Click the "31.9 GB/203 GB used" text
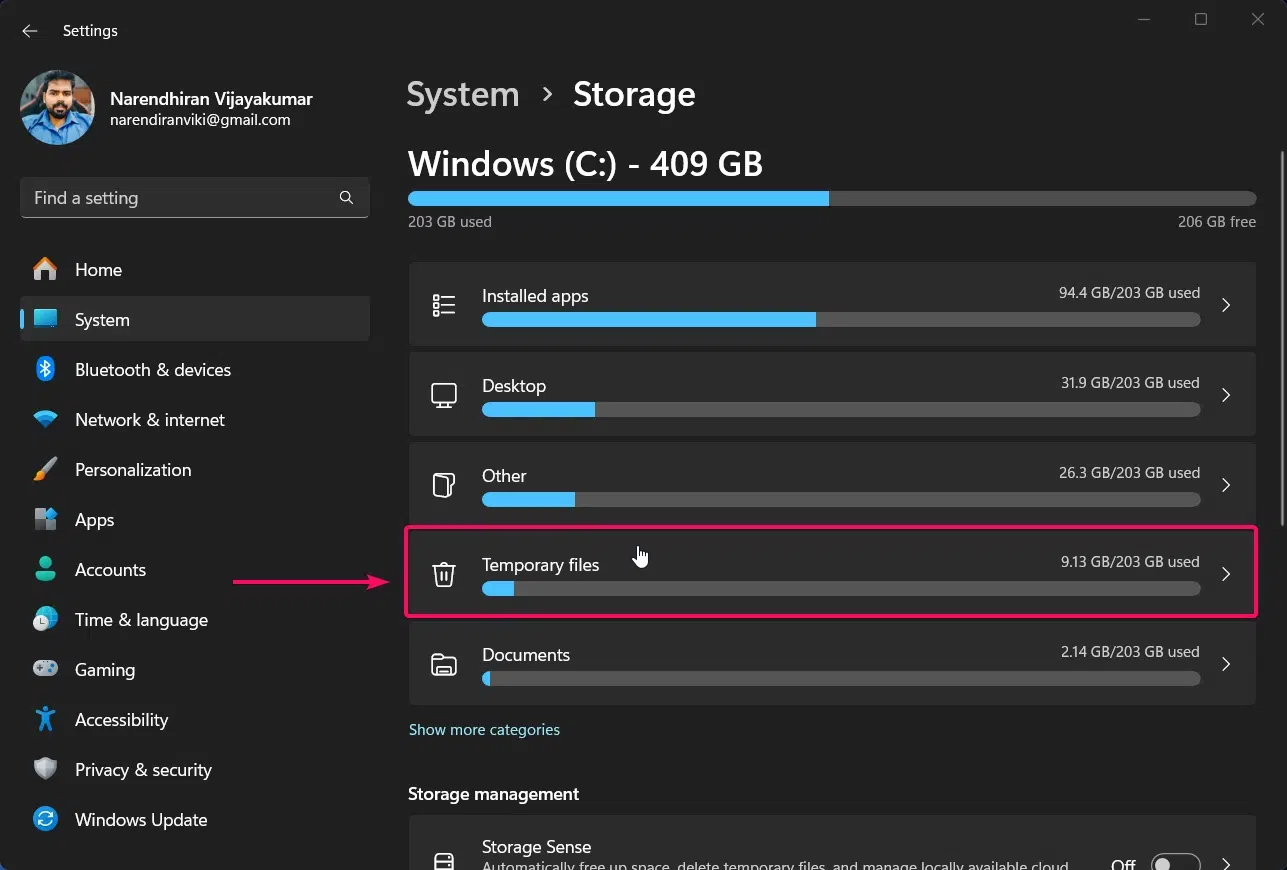Screen dimensions: 1287x870 [x=1130, y=383]
